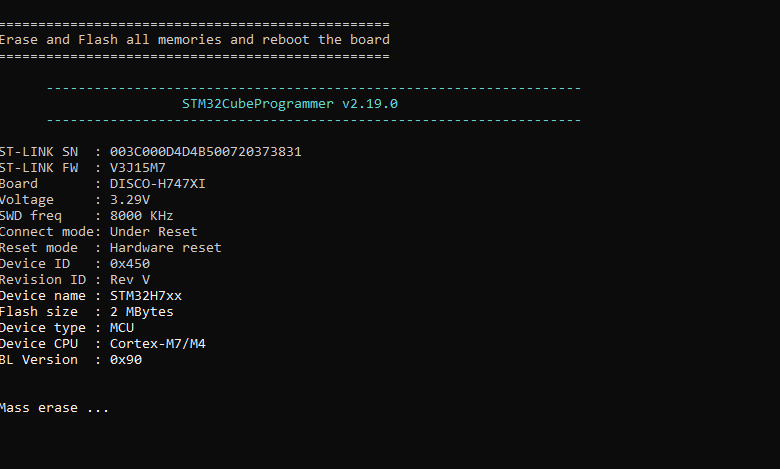Click the "Mass erase ..." status line
Image resolution: width=780 pixels, height=469 pixels.
click(54, 408)
